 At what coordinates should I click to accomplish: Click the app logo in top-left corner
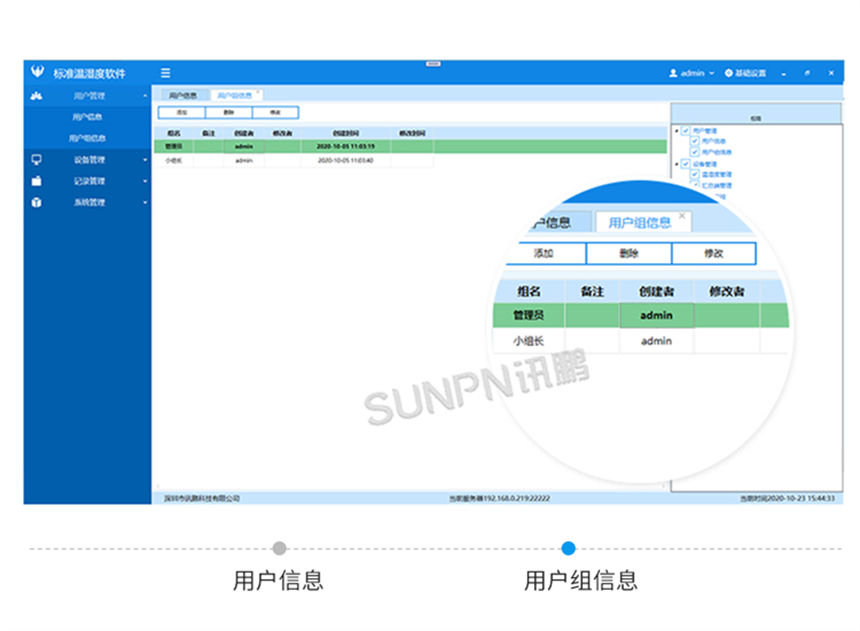tap(38, 71)
